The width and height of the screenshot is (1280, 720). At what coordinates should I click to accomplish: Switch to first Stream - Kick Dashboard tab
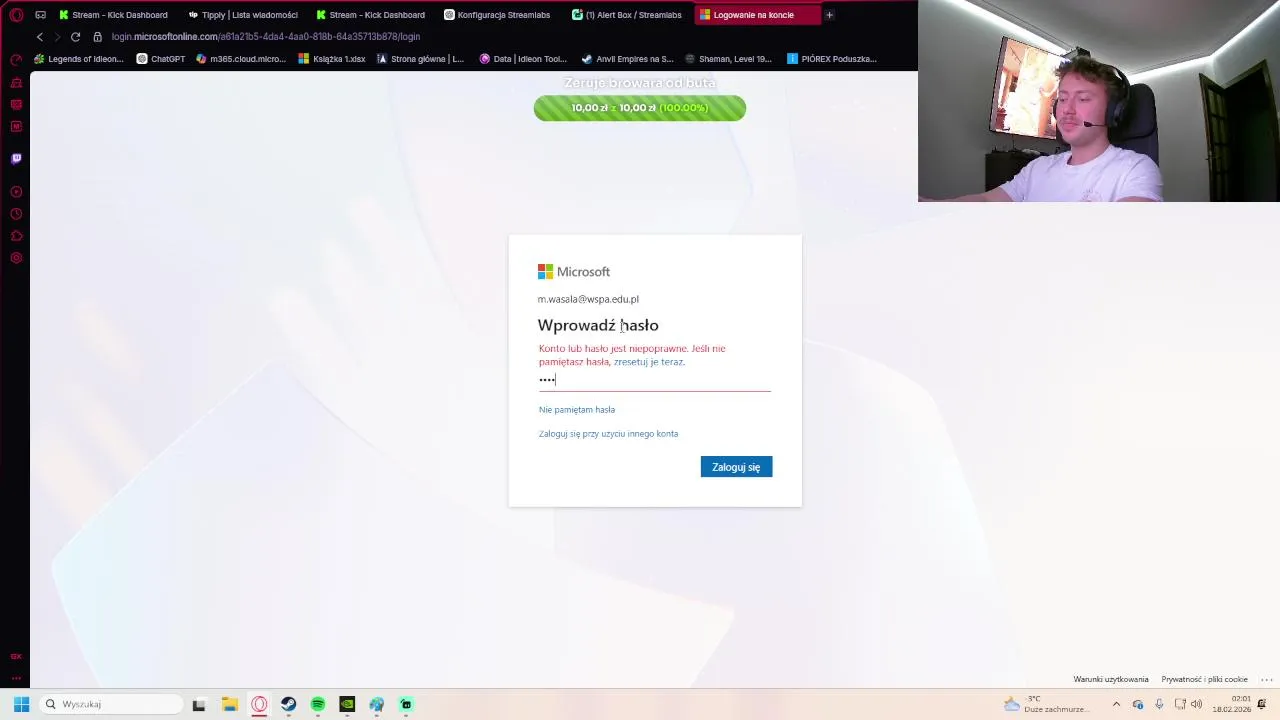coord(113,15)
